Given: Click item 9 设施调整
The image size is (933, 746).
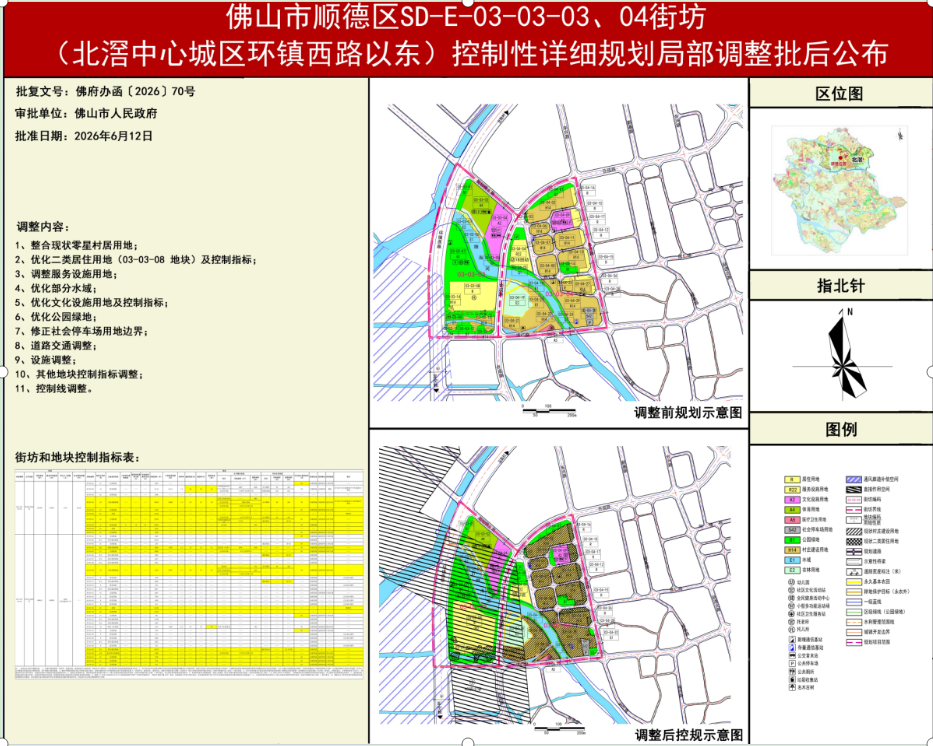Looking at the screenshot, I should (x=46, y=360).
